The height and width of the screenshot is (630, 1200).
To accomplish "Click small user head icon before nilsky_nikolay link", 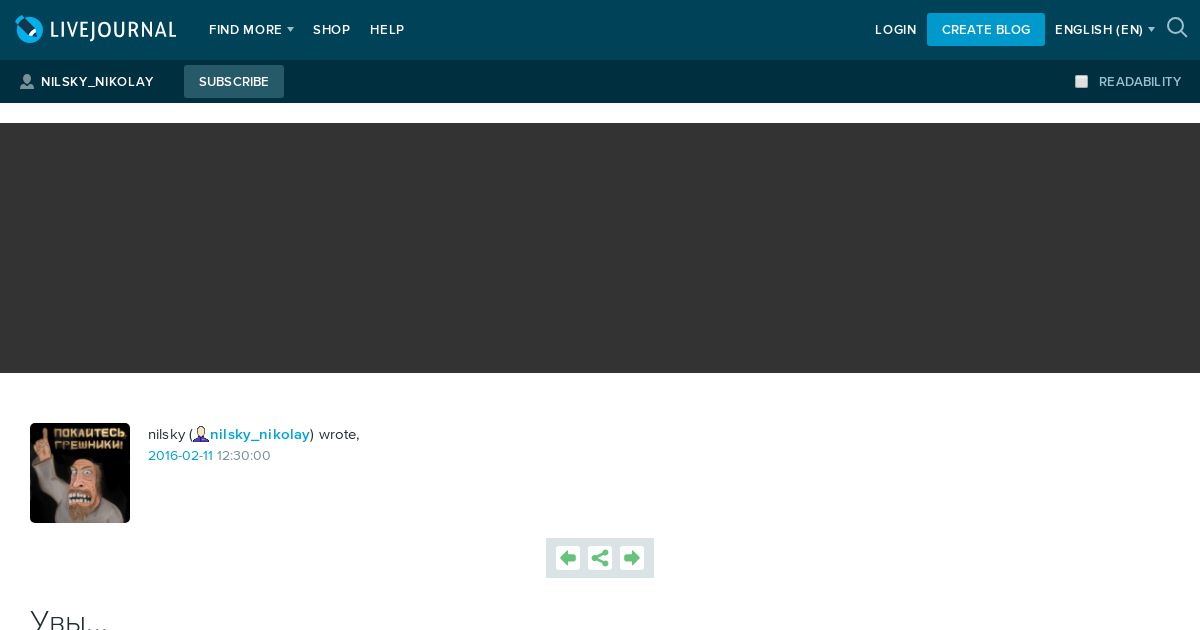I will (201, 434).
